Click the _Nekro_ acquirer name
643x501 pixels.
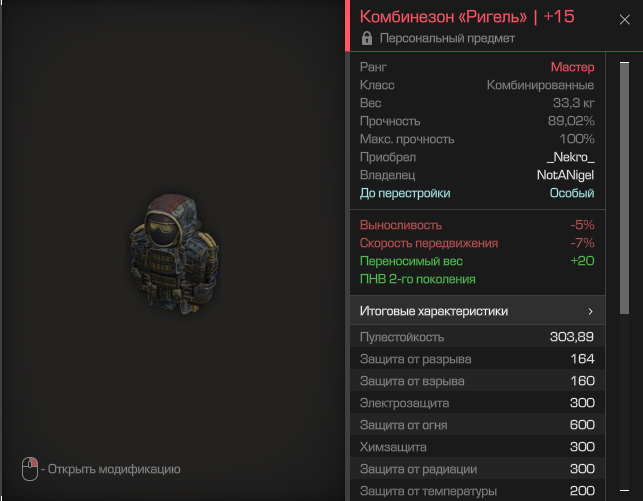coord(570,157)
